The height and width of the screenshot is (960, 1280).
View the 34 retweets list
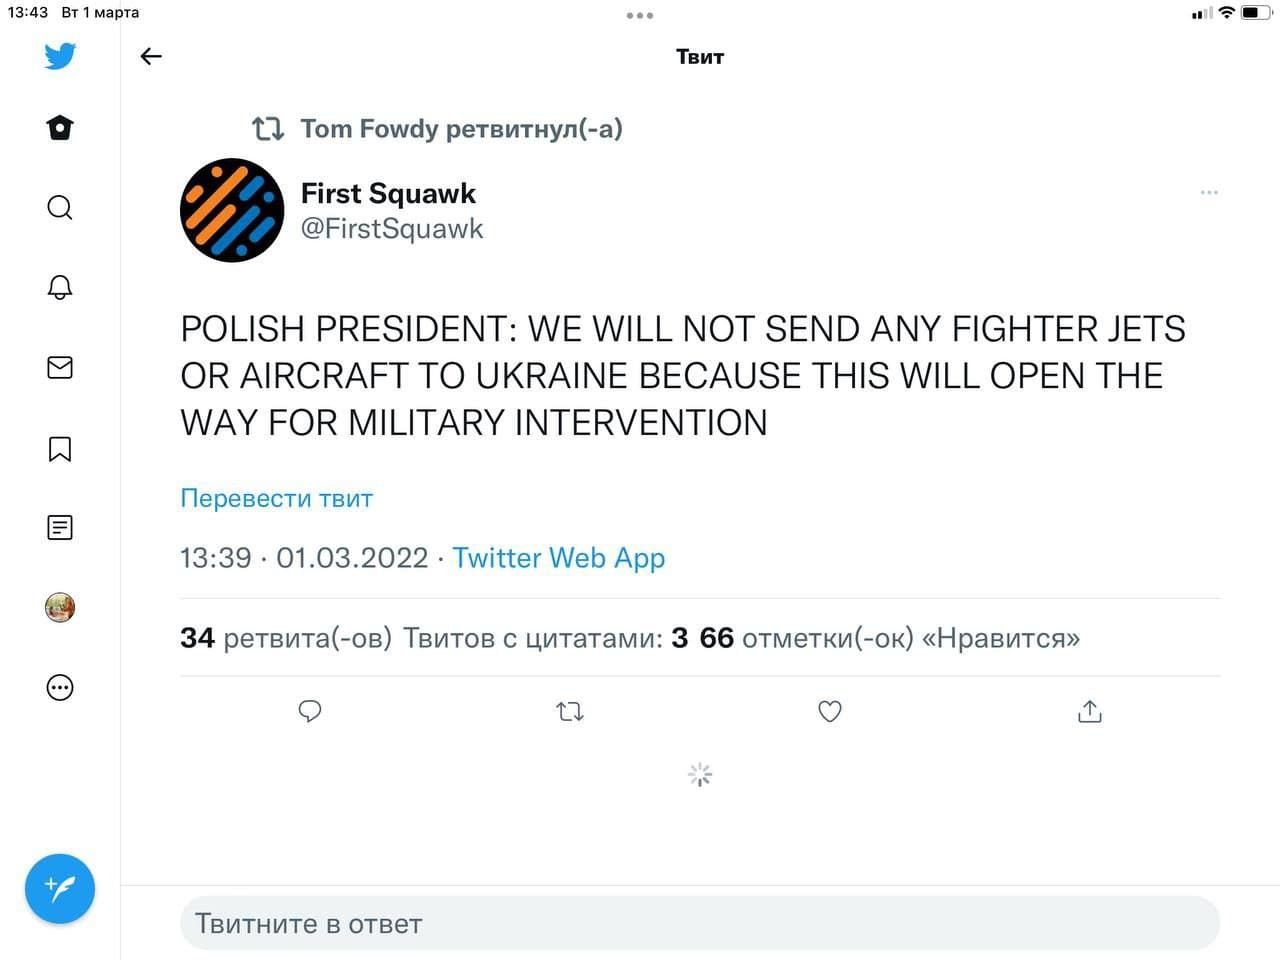[x=286, y=638]
